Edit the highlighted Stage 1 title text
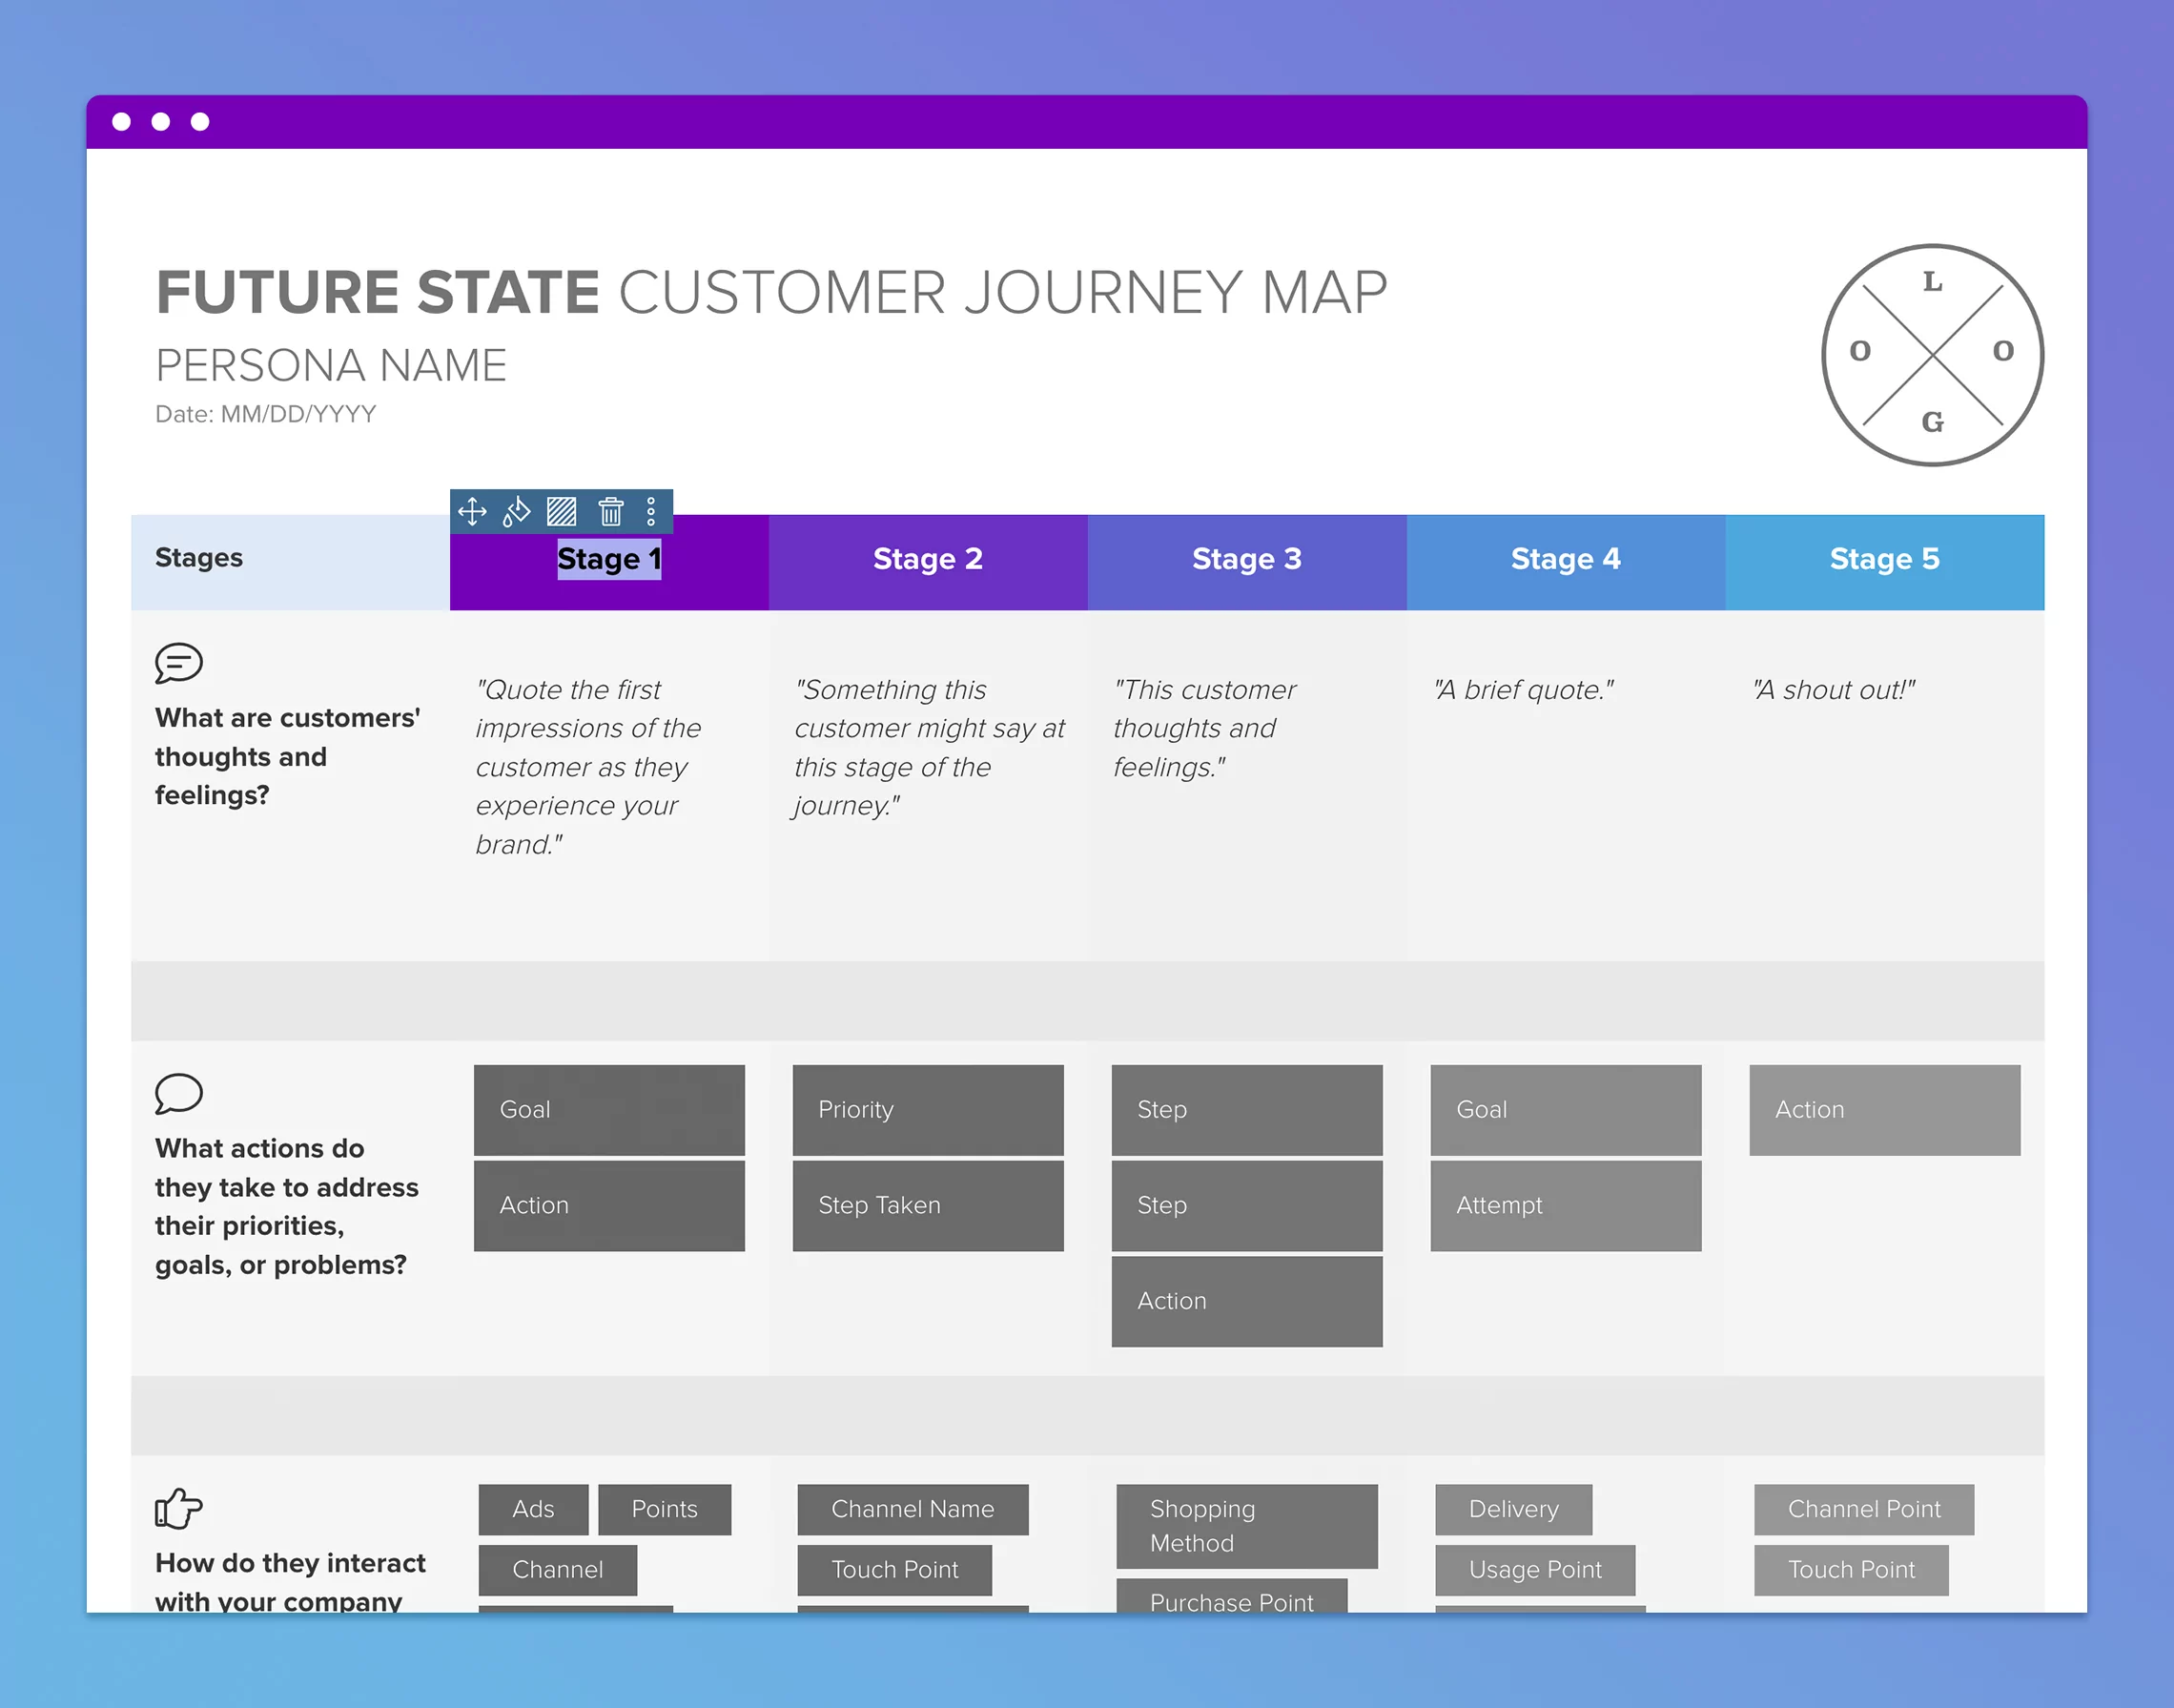This screenshot has height=1708, width=2174. tap(608, 560)
